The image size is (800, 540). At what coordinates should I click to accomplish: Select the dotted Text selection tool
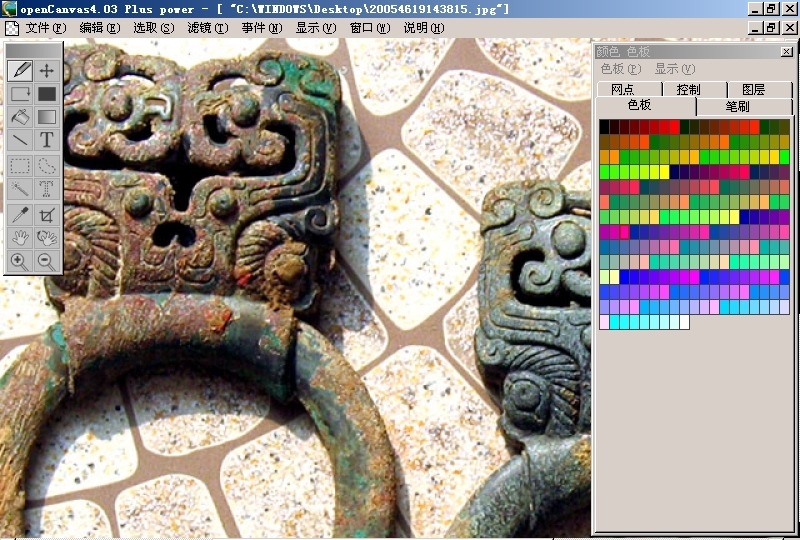point(46,189)
